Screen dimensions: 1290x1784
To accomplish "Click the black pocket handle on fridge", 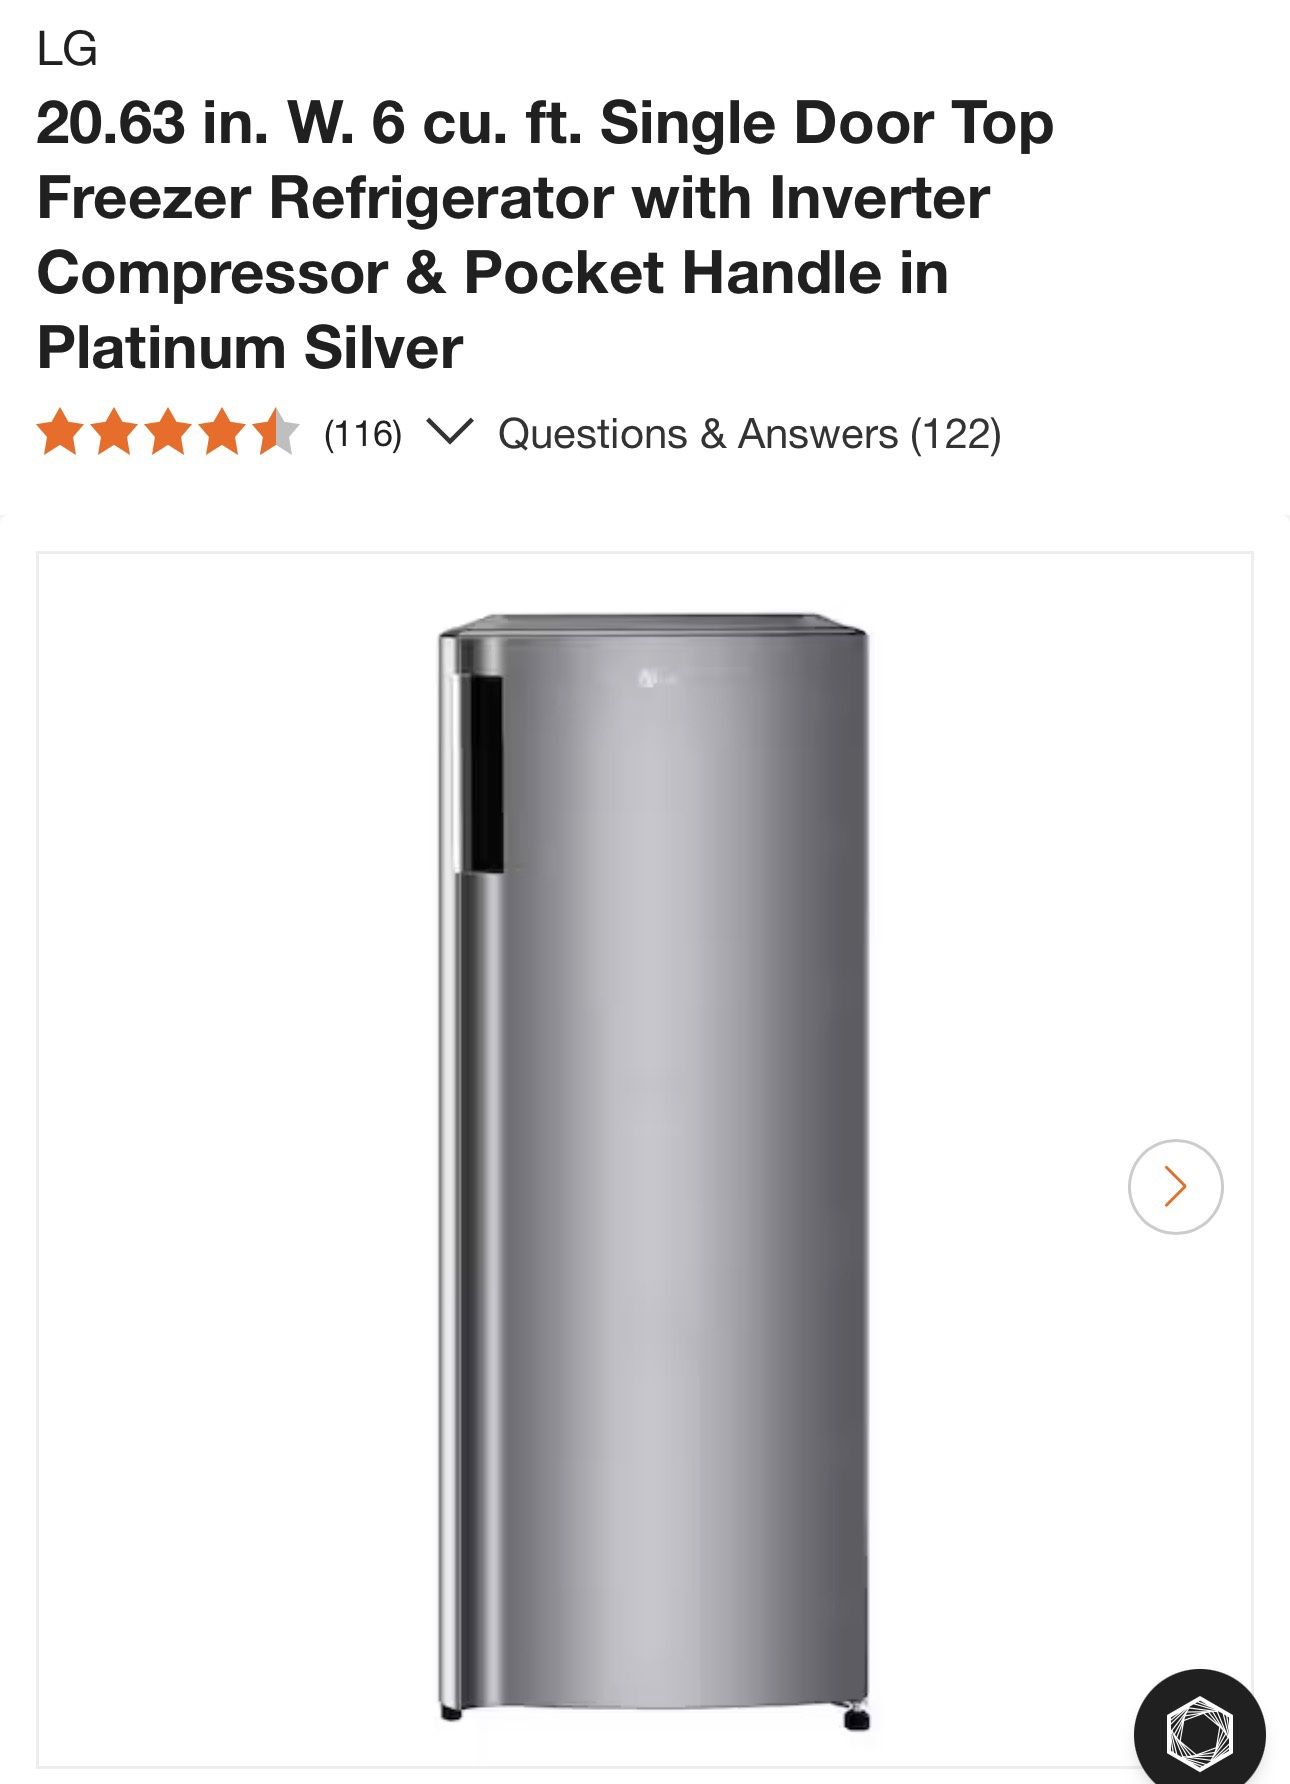I will click(x=486, y=773).
